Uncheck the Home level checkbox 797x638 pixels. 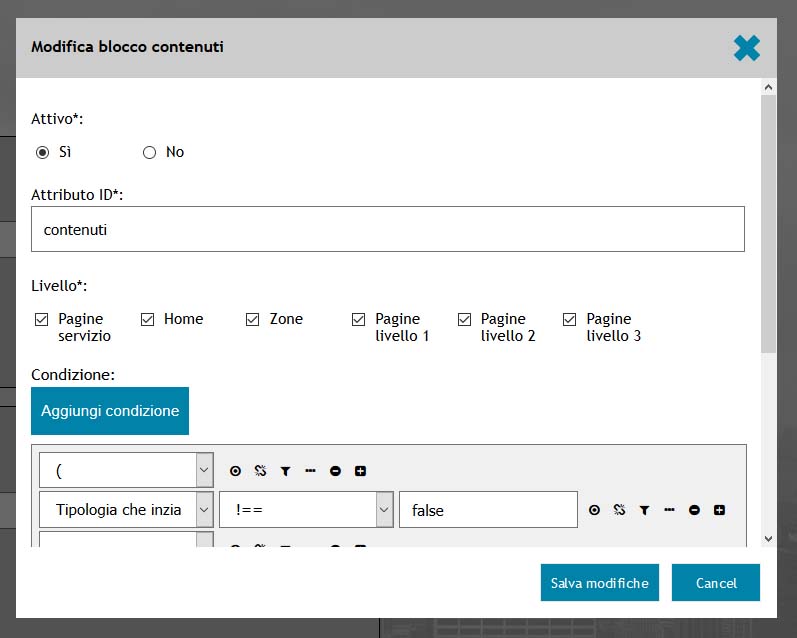coord(147,319)
